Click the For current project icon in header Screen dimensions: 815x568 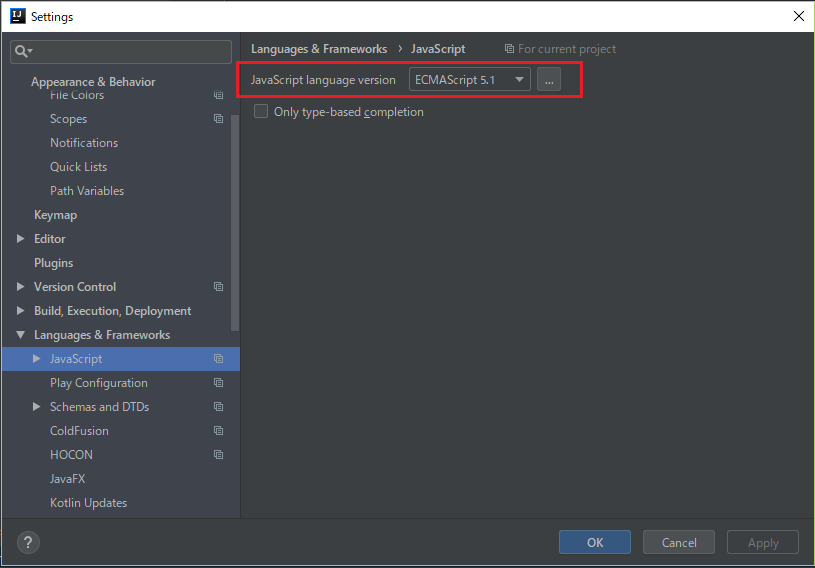coord(509,49)
